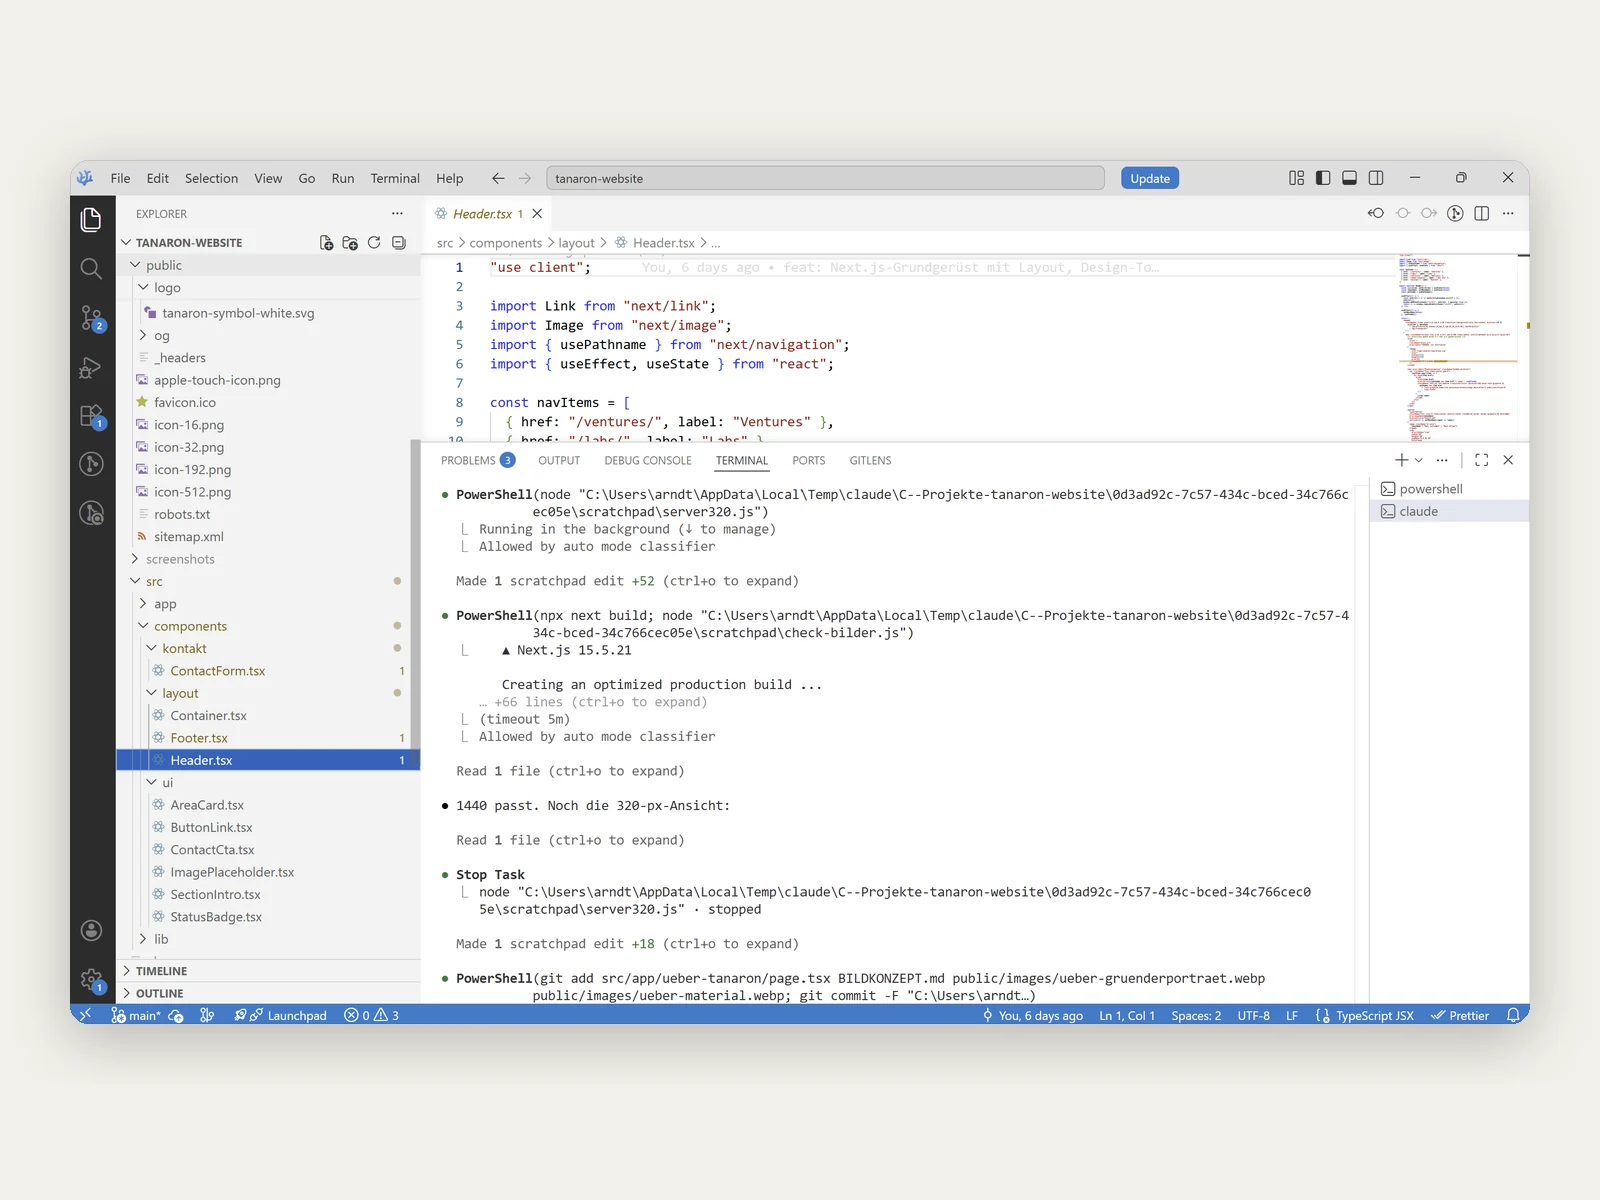Open Source Control view with badge 2
The width and height of the screenshot is (1600, 1200).
tap(91, 318)
